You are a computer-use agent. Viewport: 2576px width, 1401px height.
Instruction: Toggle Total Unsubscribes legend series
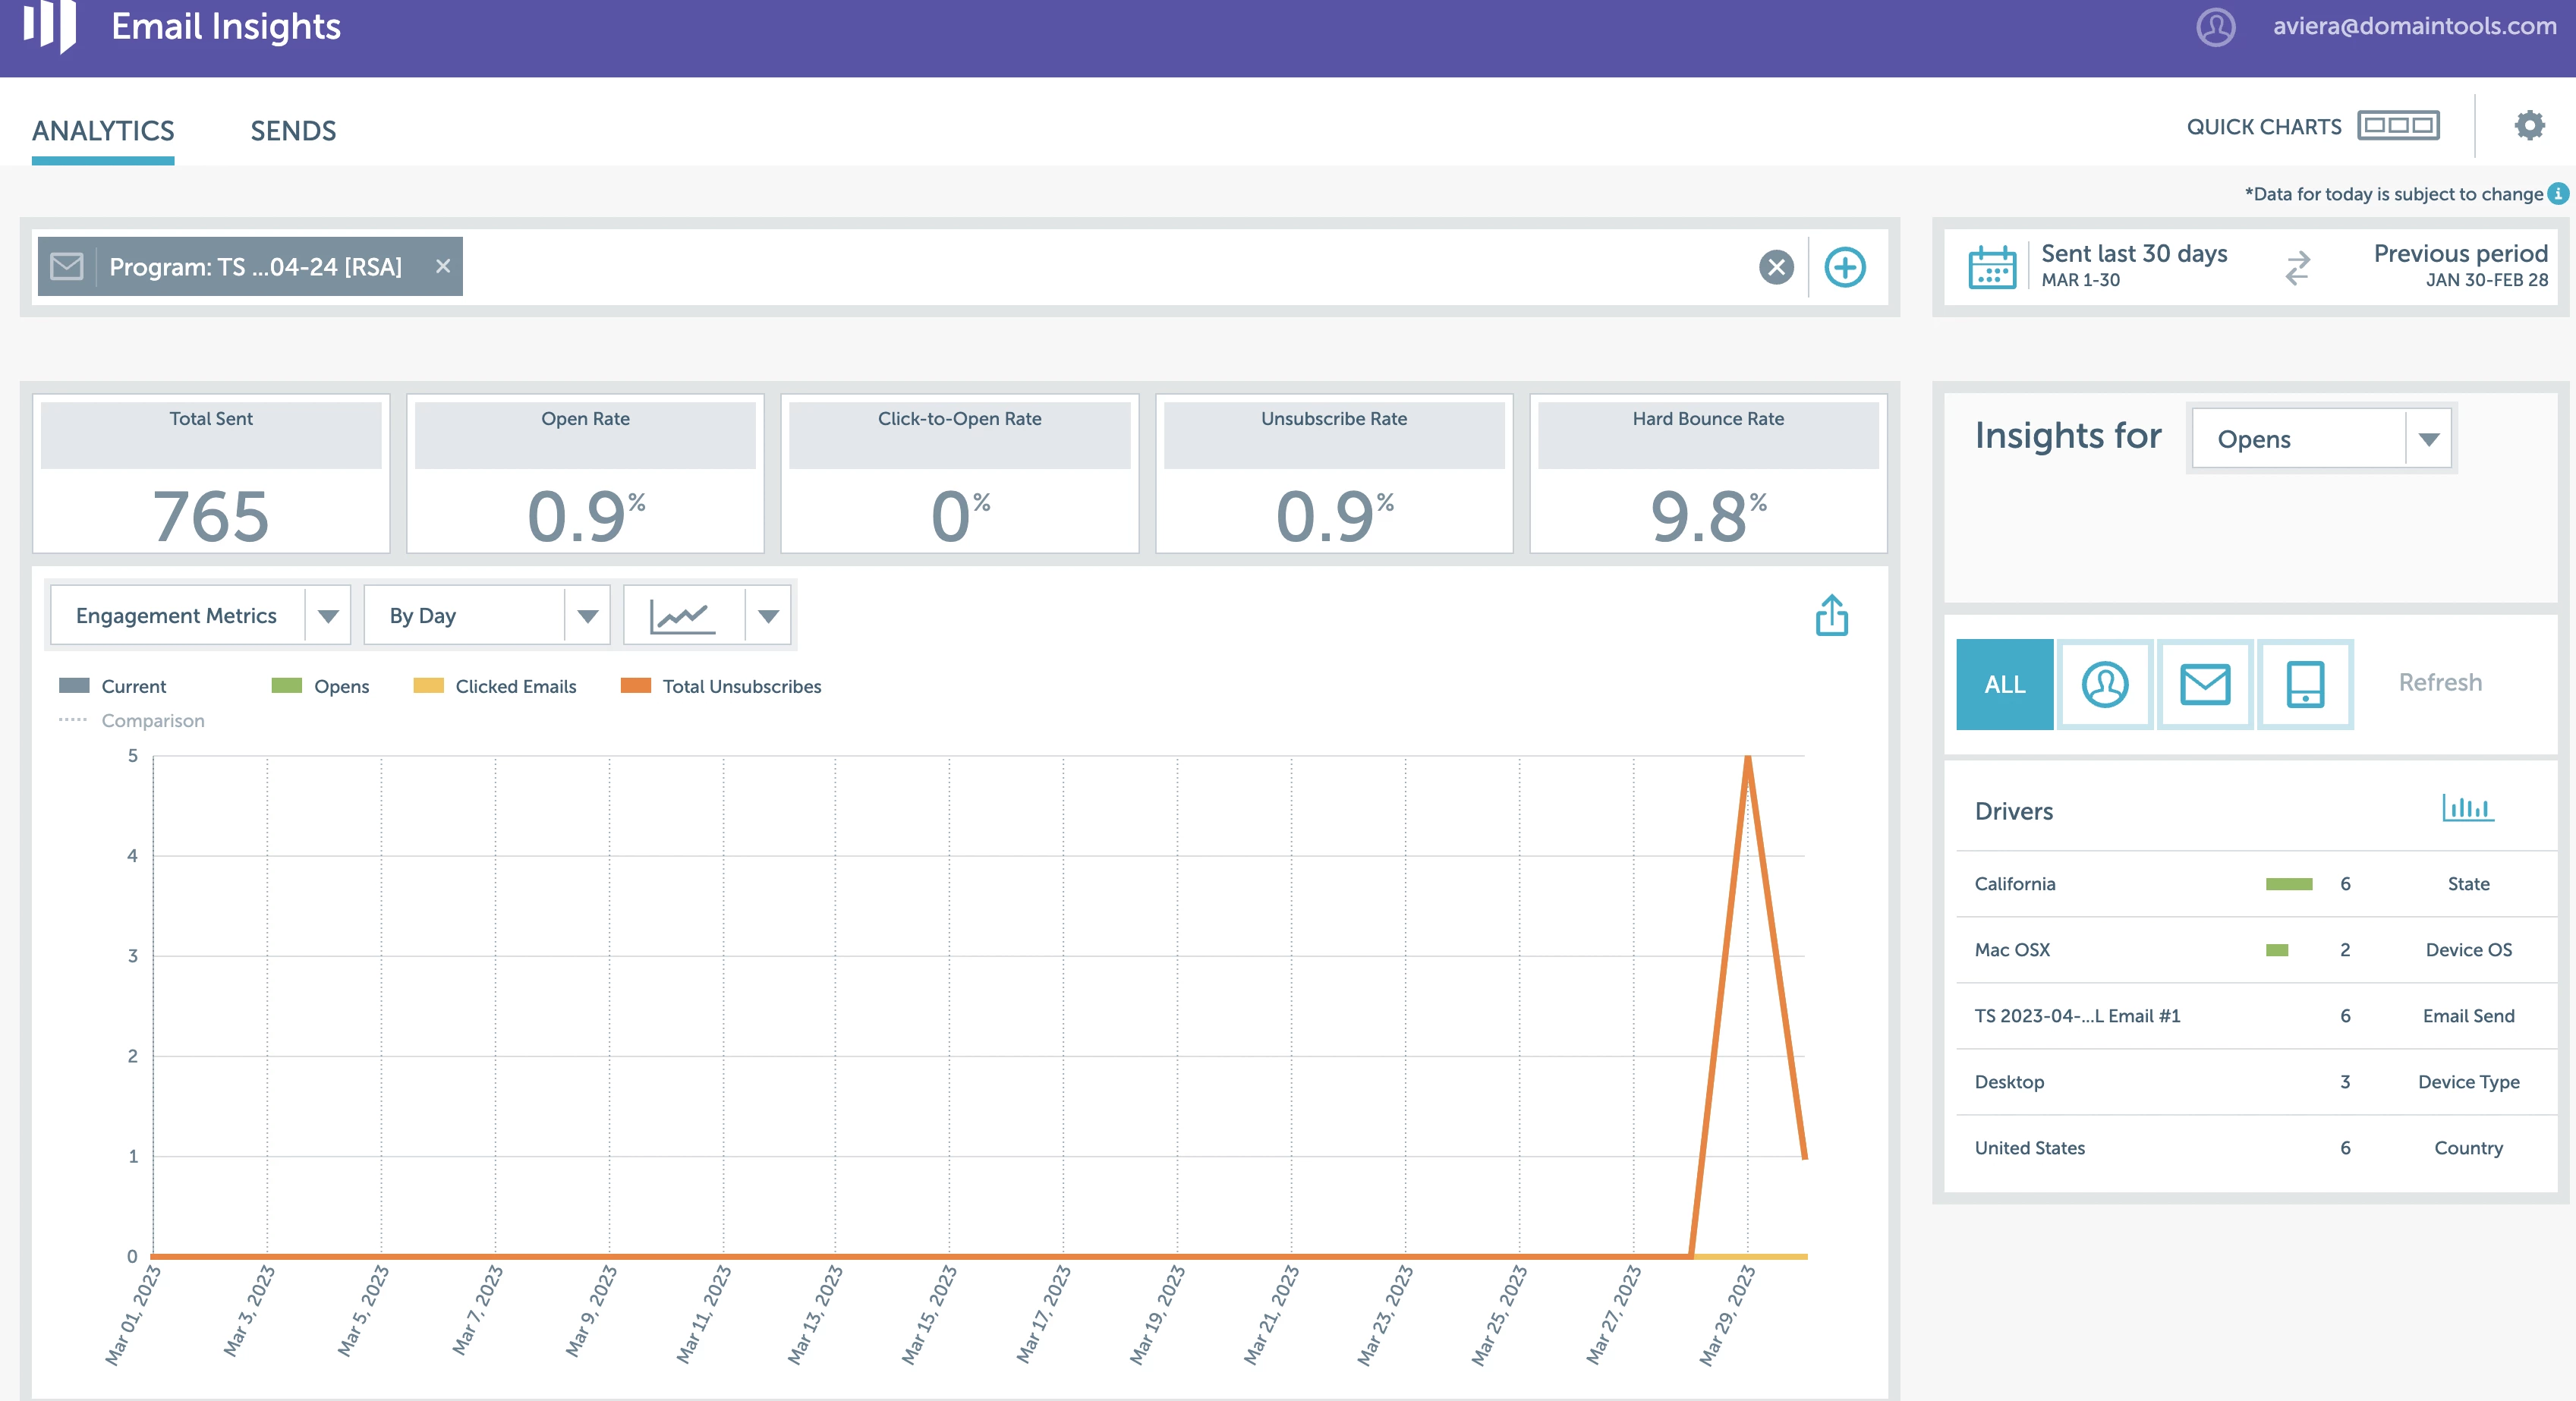(721, 686)
